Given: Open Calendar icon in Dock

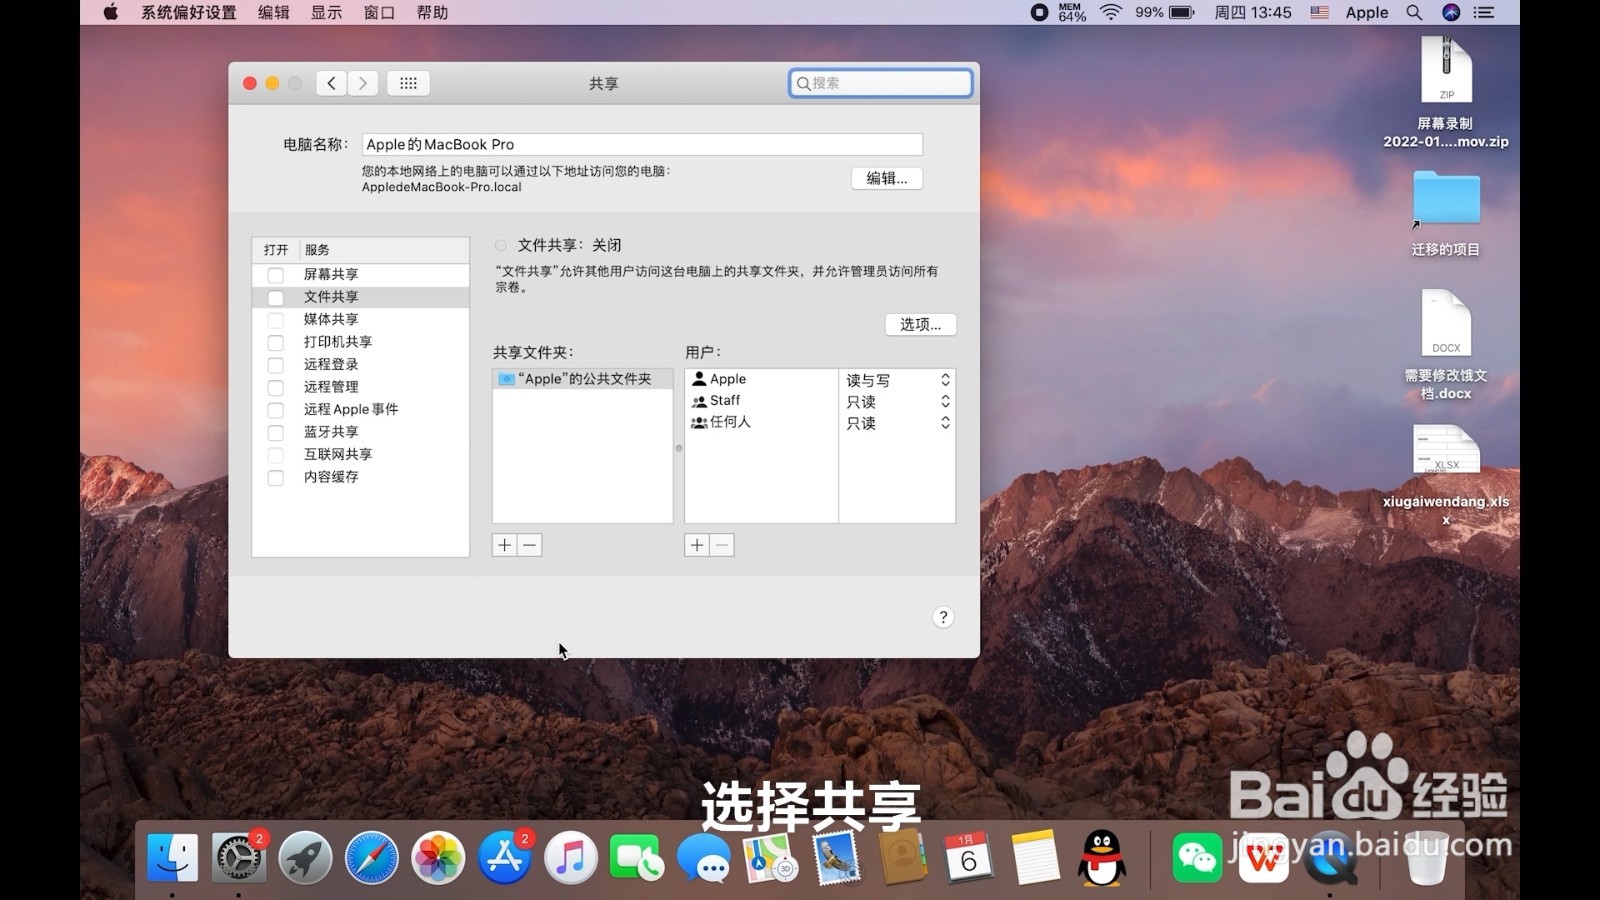Looking at the screenshot, I should (968, 858).
